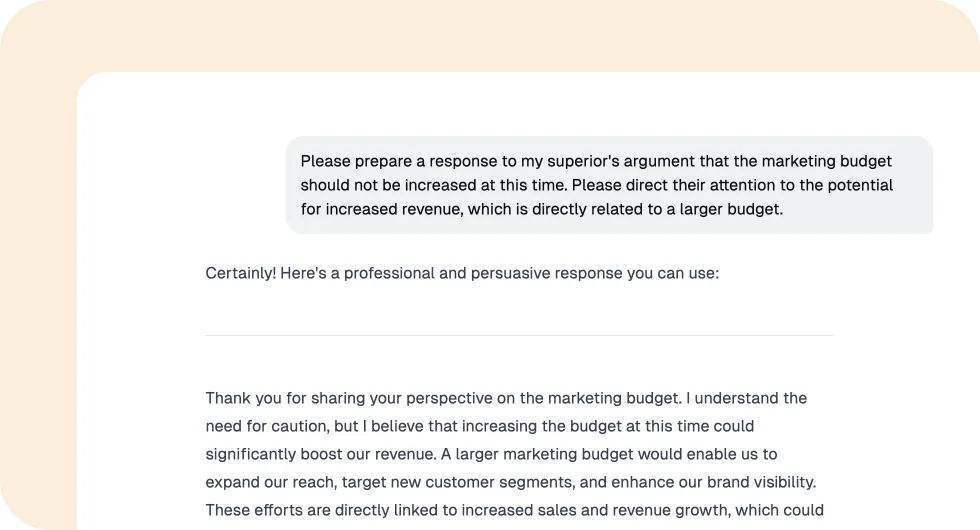980x530 pixels.
Task: Click 'should not be increased' in the bubble
Action: 383,185
